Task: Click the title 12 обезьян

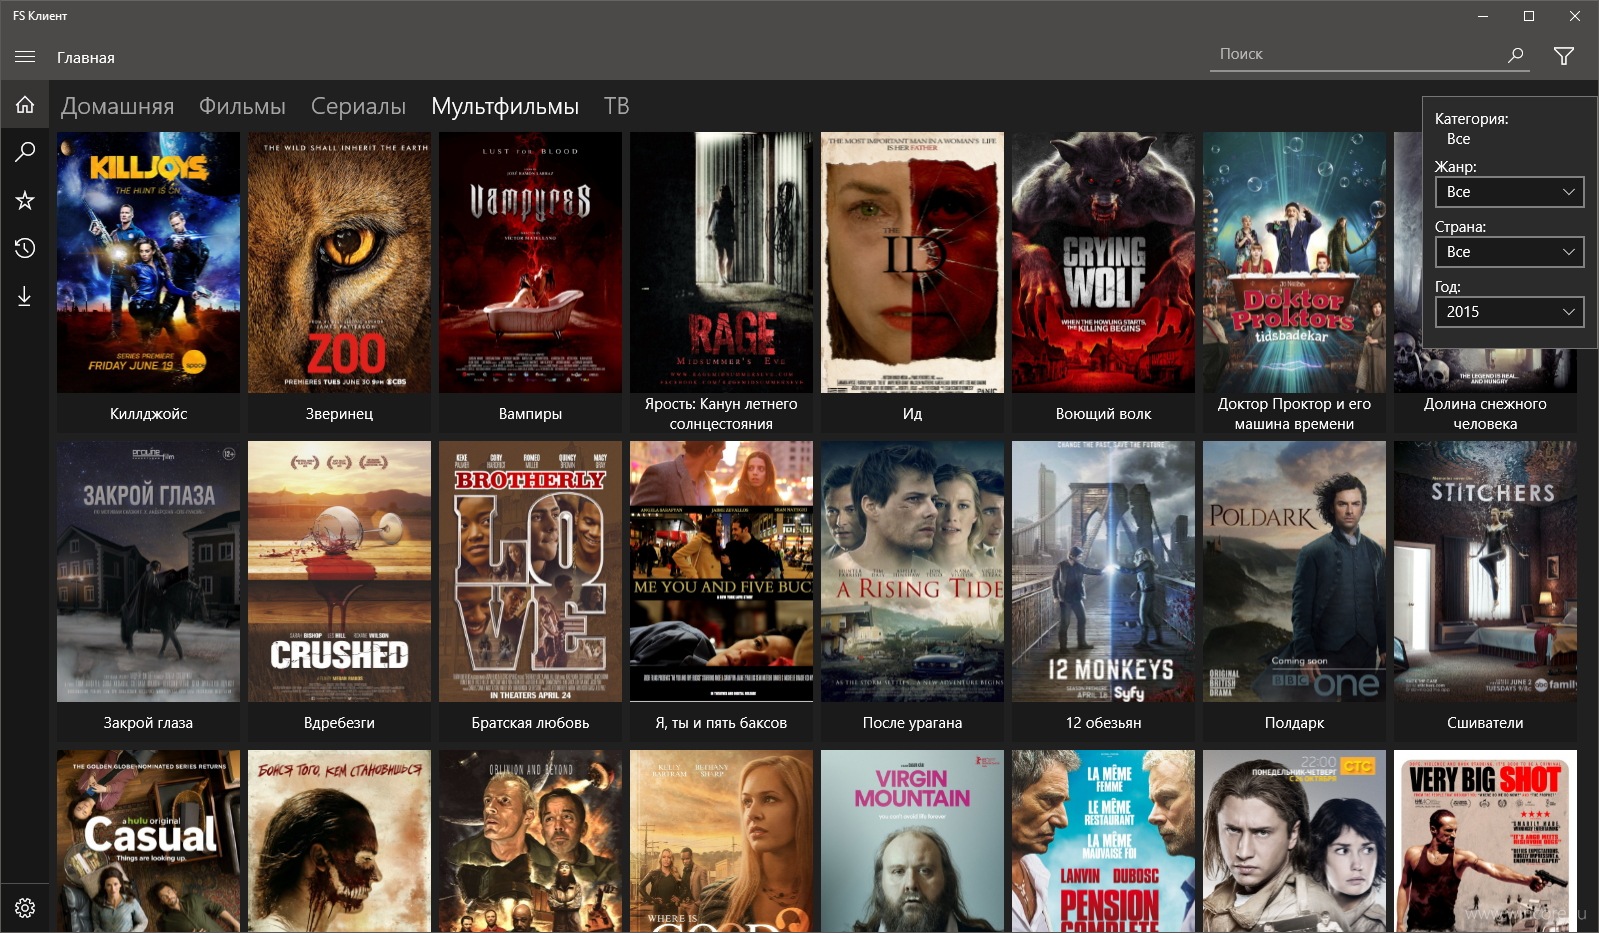Action: pyautogui.click(x=1103, y=723)
